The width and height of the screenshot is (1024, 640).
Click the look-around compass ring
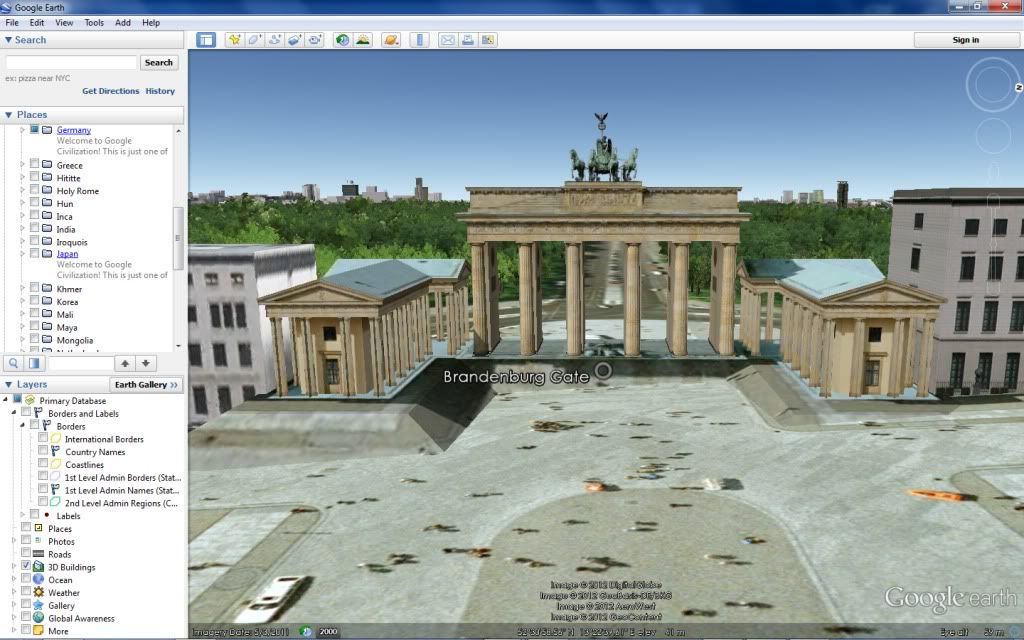(992, 84)
